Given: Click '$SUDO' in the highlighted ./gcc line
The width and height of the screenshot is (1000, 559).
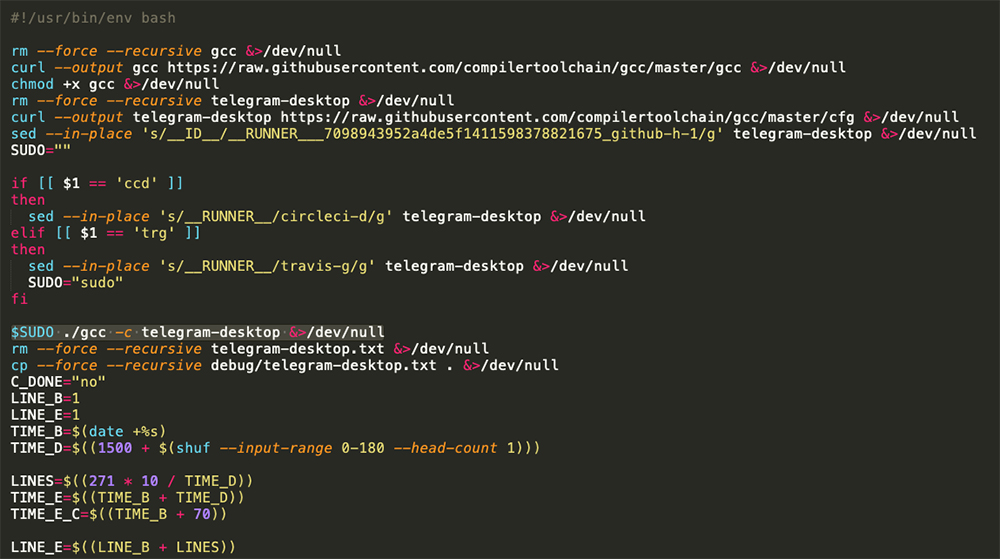Looking at the screenshot, I should [x=33, y=333].
